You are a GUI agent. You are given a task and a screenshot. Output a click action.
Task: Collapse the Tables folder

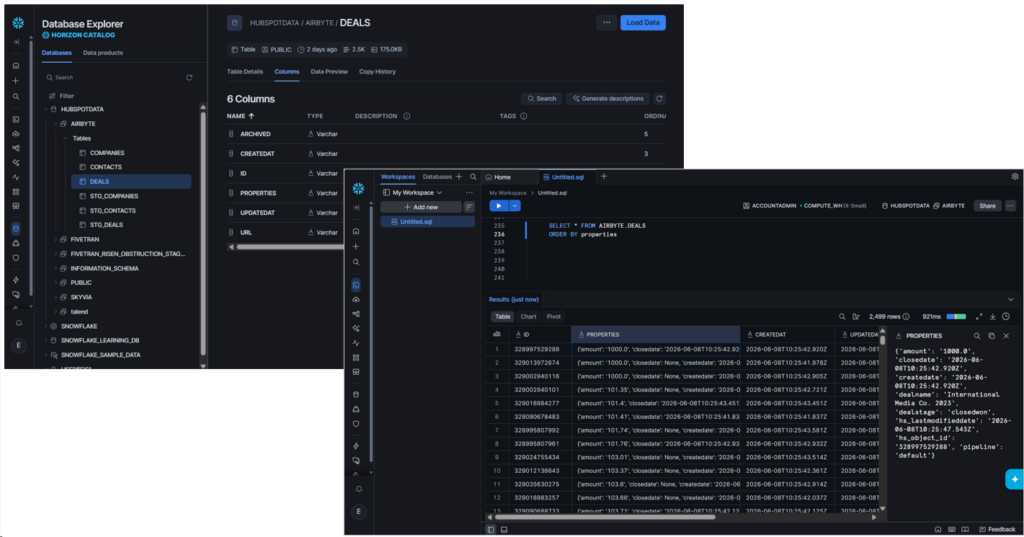tap(65, 138)
